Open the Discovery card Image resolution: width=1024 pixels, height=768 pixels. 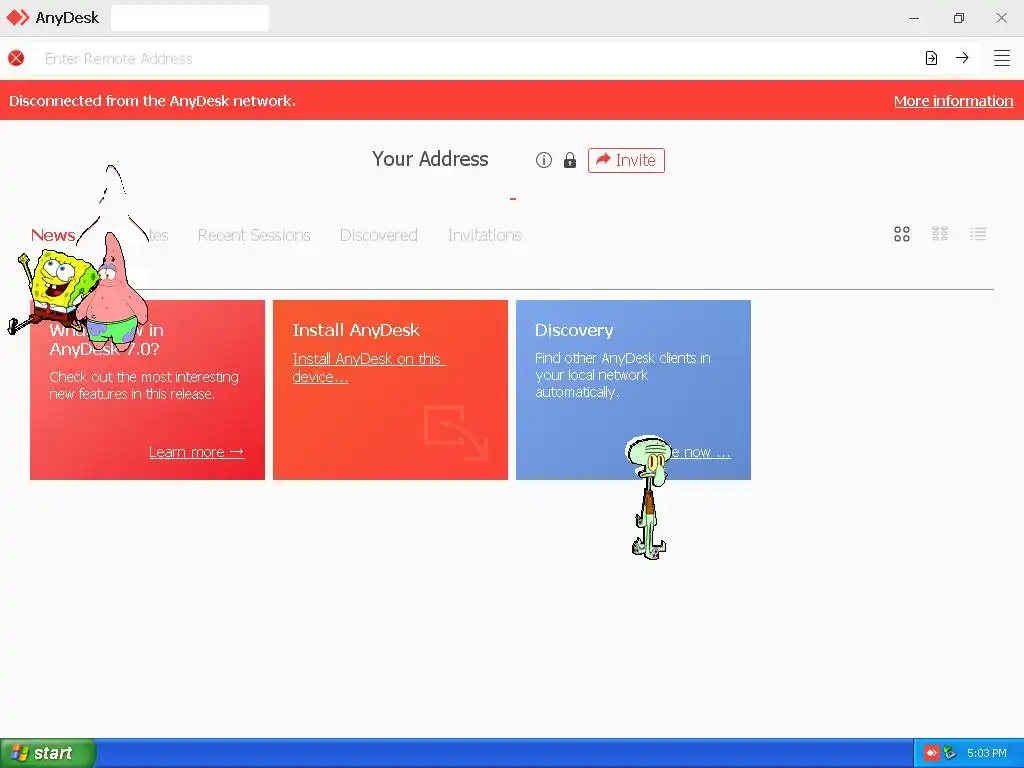coord(633,390)
